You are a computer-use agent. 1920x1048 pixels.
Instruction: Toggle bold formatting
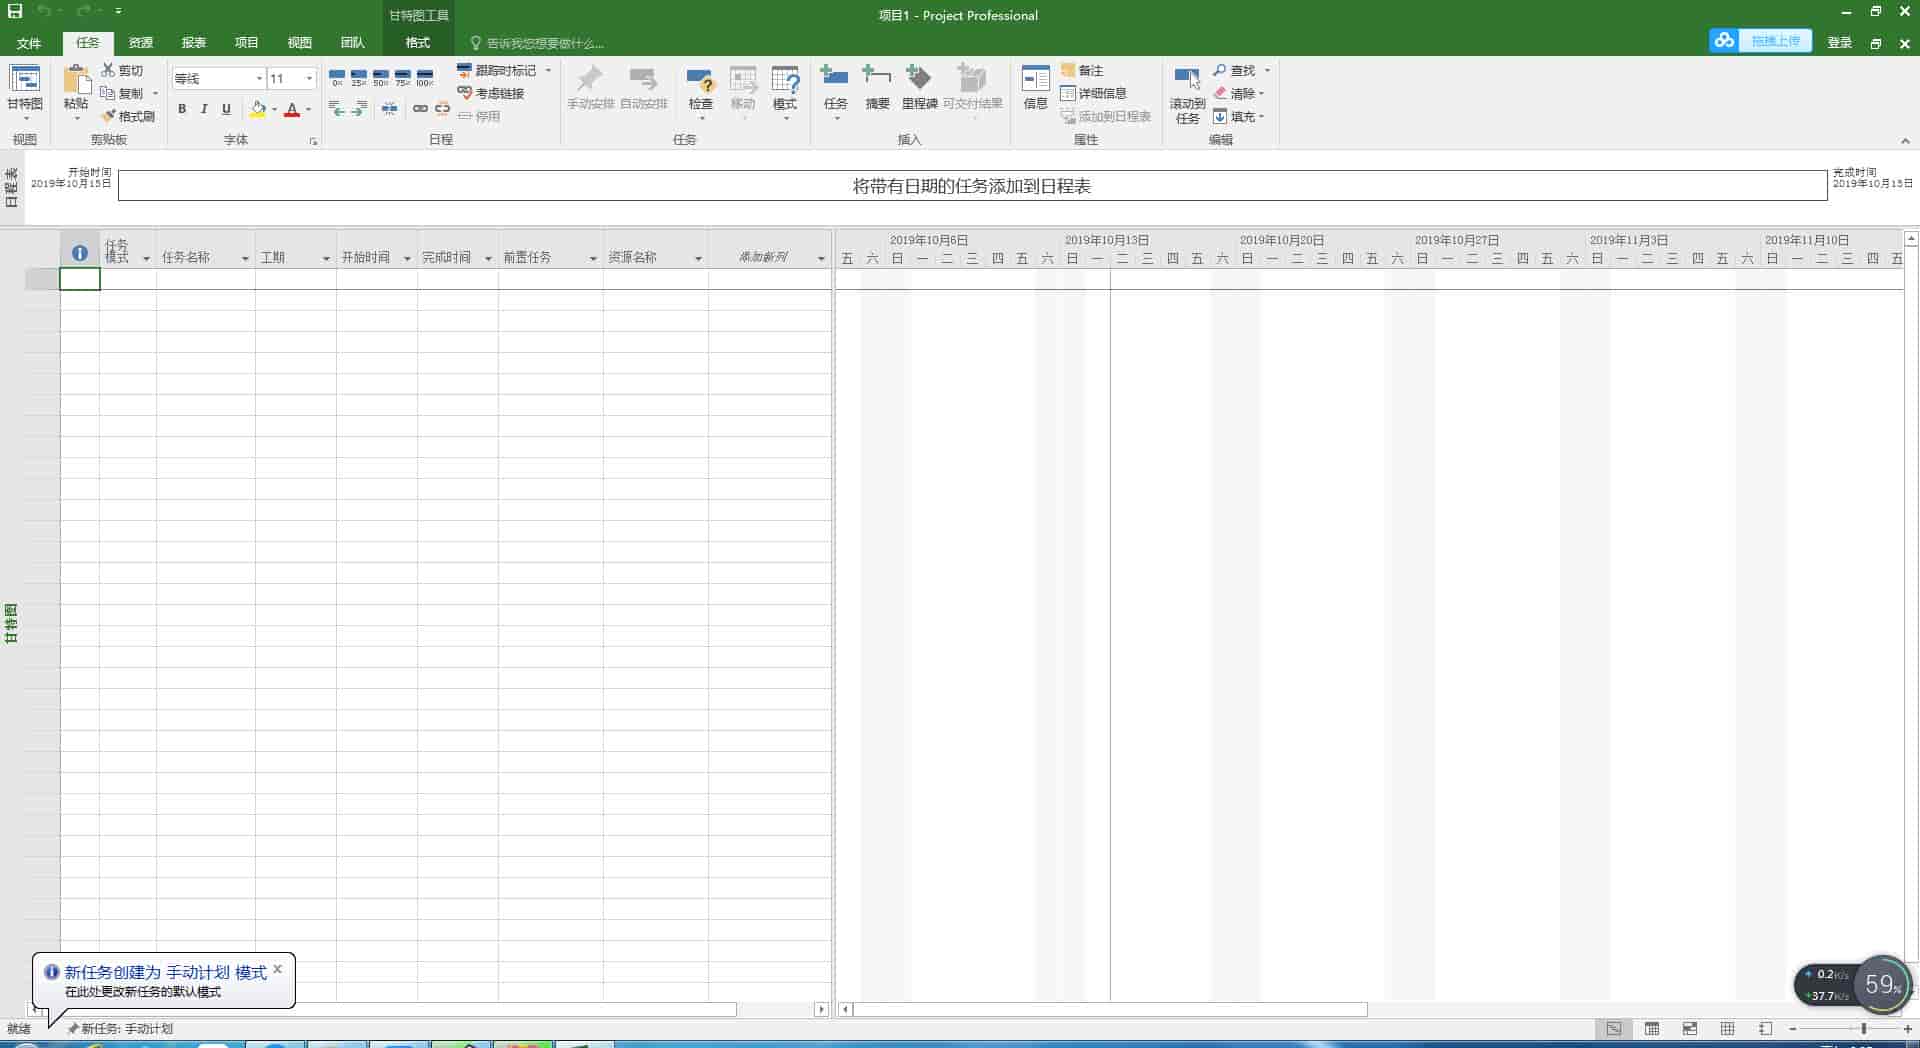182,109
